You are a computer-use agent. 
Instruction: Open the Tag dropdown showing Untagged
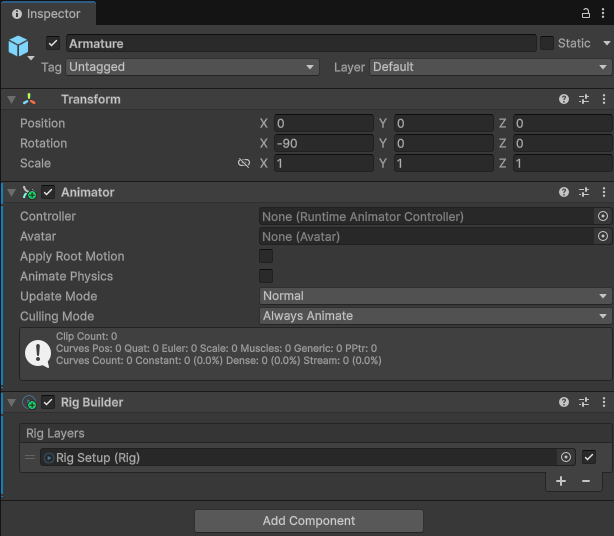[192, 67]
